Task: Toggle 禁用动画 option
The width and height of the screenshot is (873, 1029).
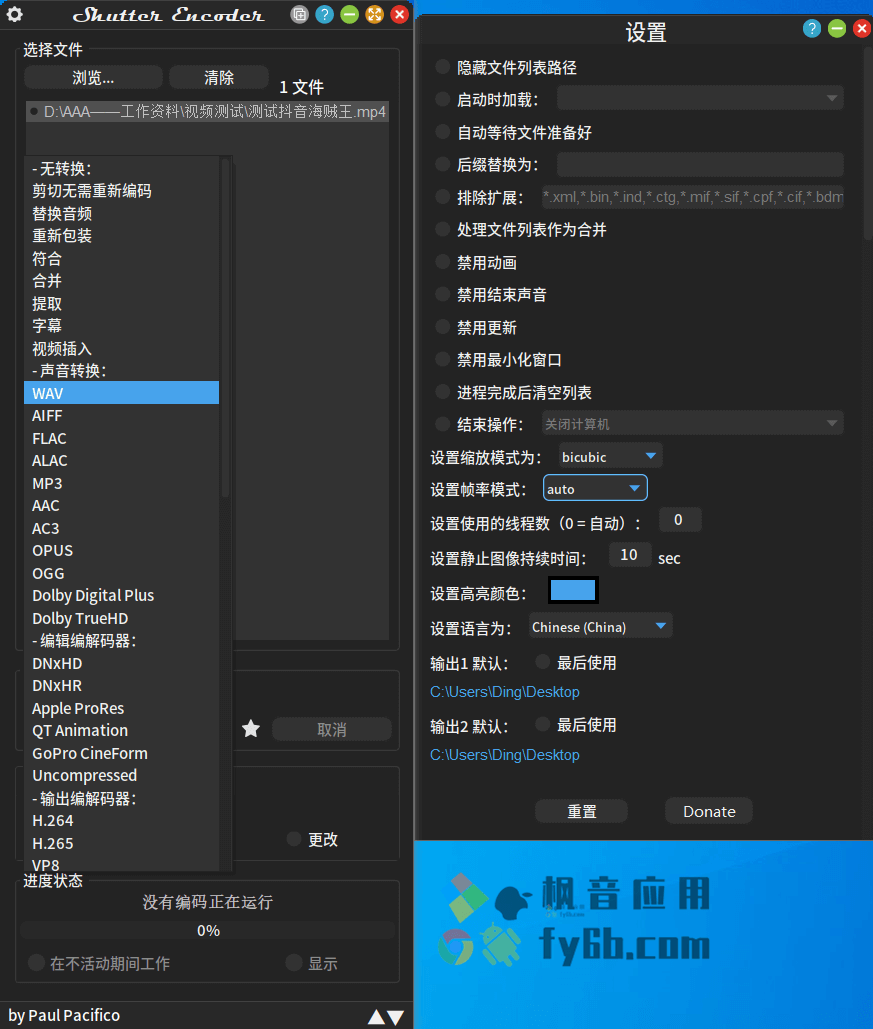Action: (x=442, y=262)
